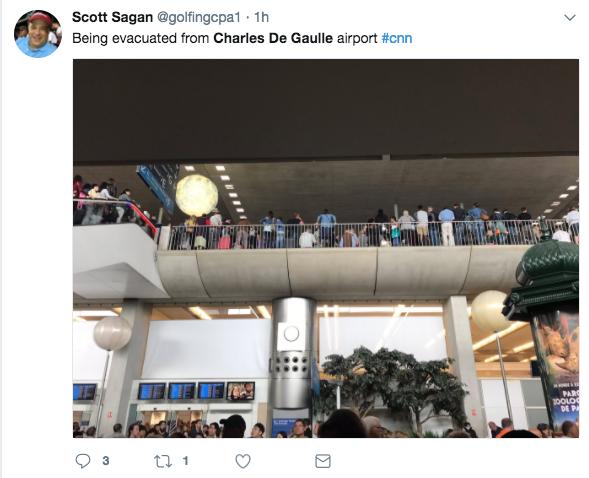Image resolution: width=589 pixels, height=478 pixels.
Task: Click the reply count number 3
Action: click(x=106, y=461)
